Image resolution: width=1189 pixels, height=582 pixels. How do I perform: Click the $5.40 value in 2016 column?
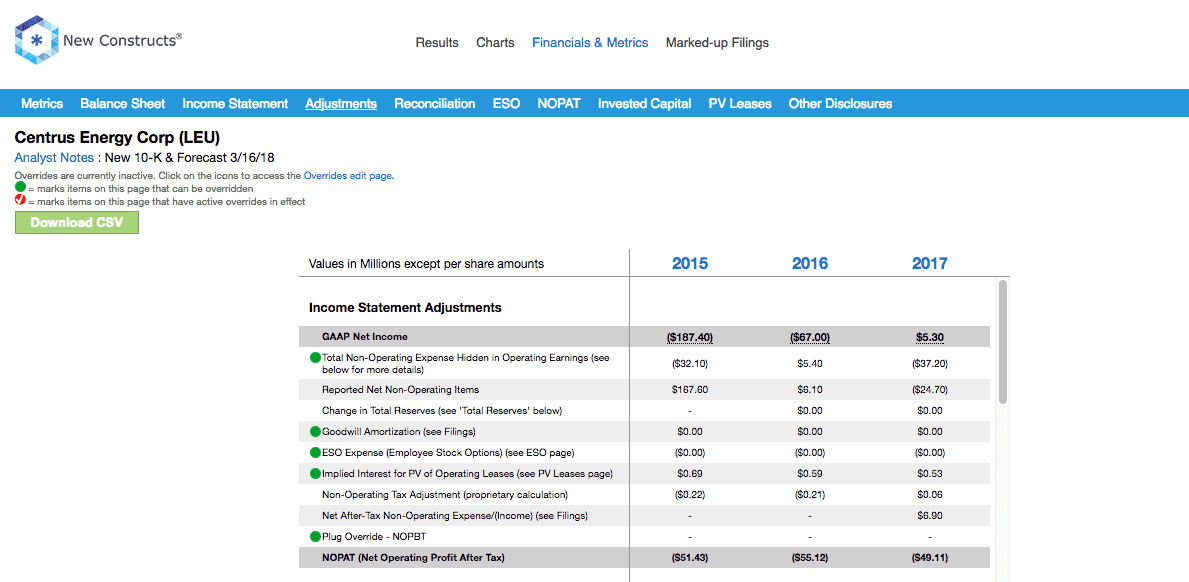810,364
